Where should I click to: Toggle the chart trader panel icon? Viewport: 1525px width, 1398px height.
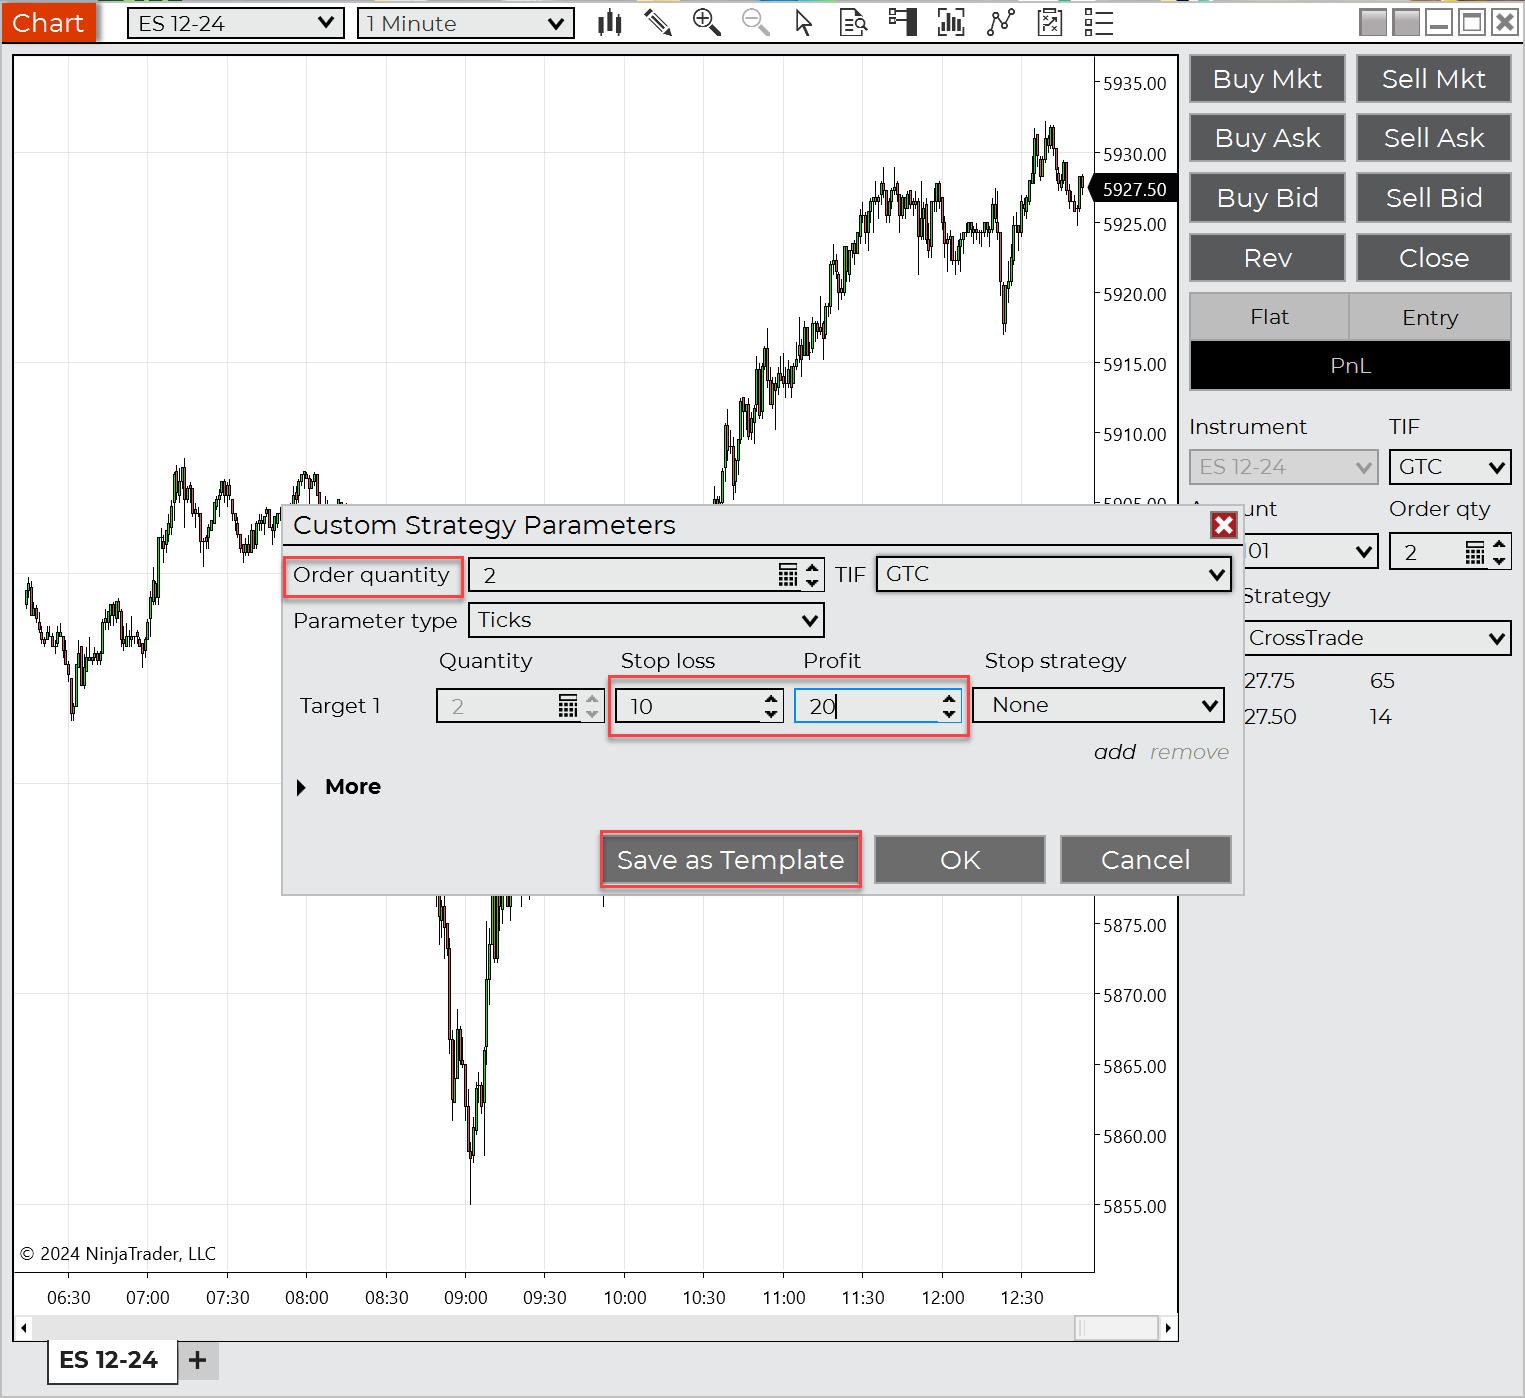click(903, 23)
